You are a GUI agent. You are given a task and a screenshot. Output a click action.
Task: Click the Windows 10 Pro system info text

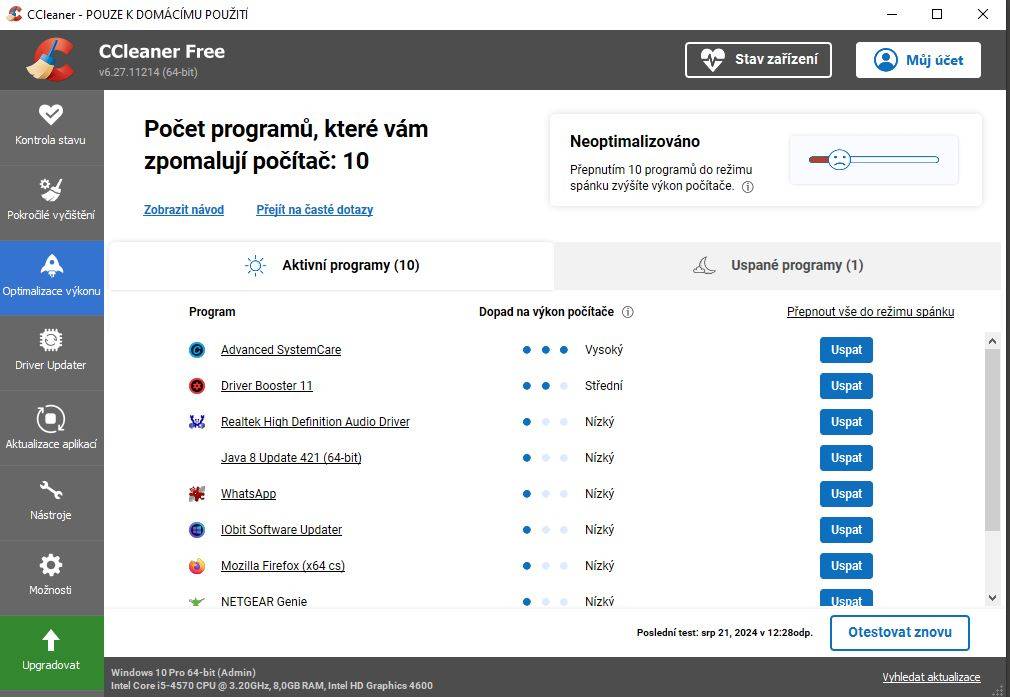coord(183,673)
